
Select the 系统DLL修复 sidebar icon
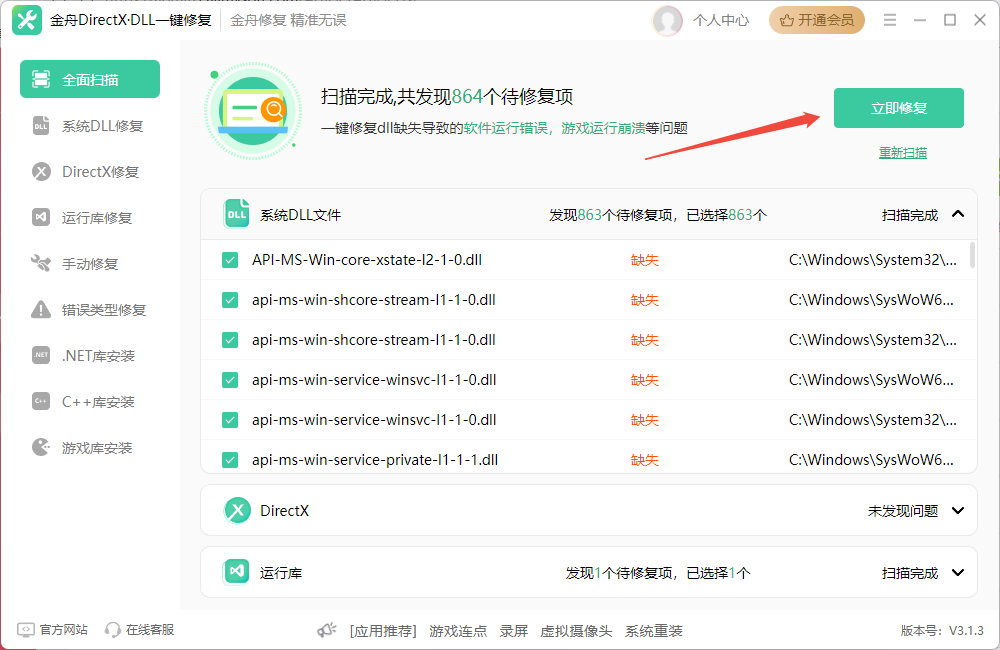[41, 126]
